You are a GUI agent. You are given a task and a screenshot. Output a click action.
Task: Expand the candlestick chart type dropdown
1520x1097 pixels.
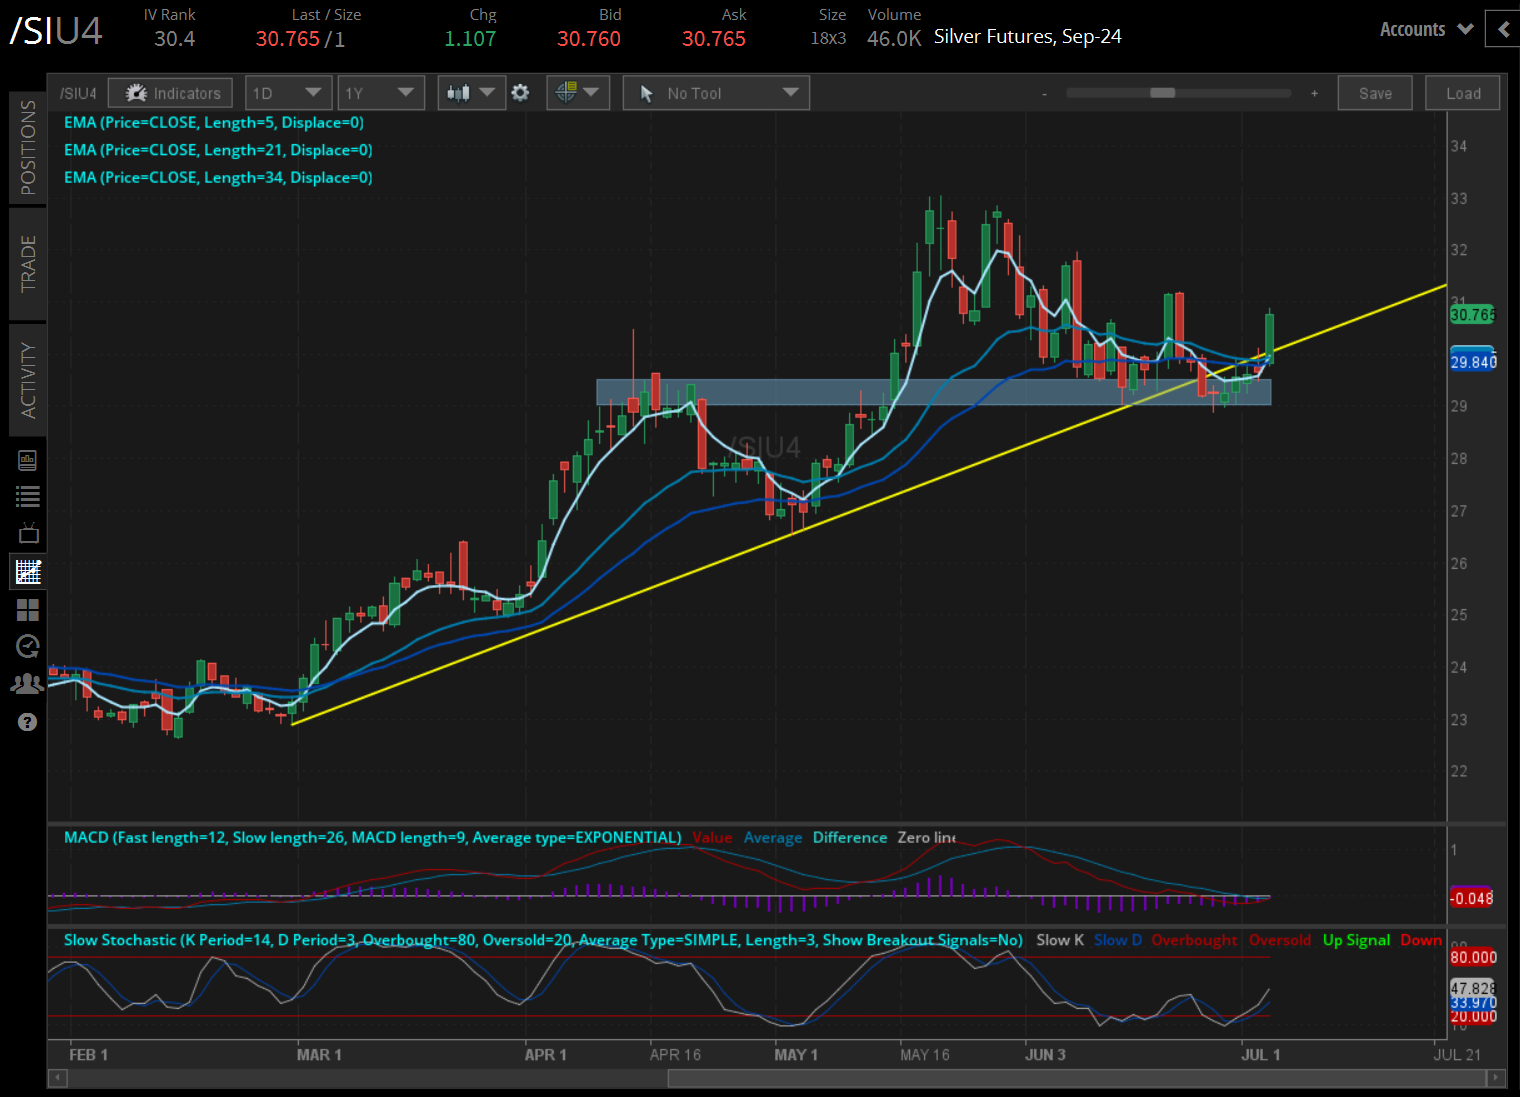(x=471, y=93)
